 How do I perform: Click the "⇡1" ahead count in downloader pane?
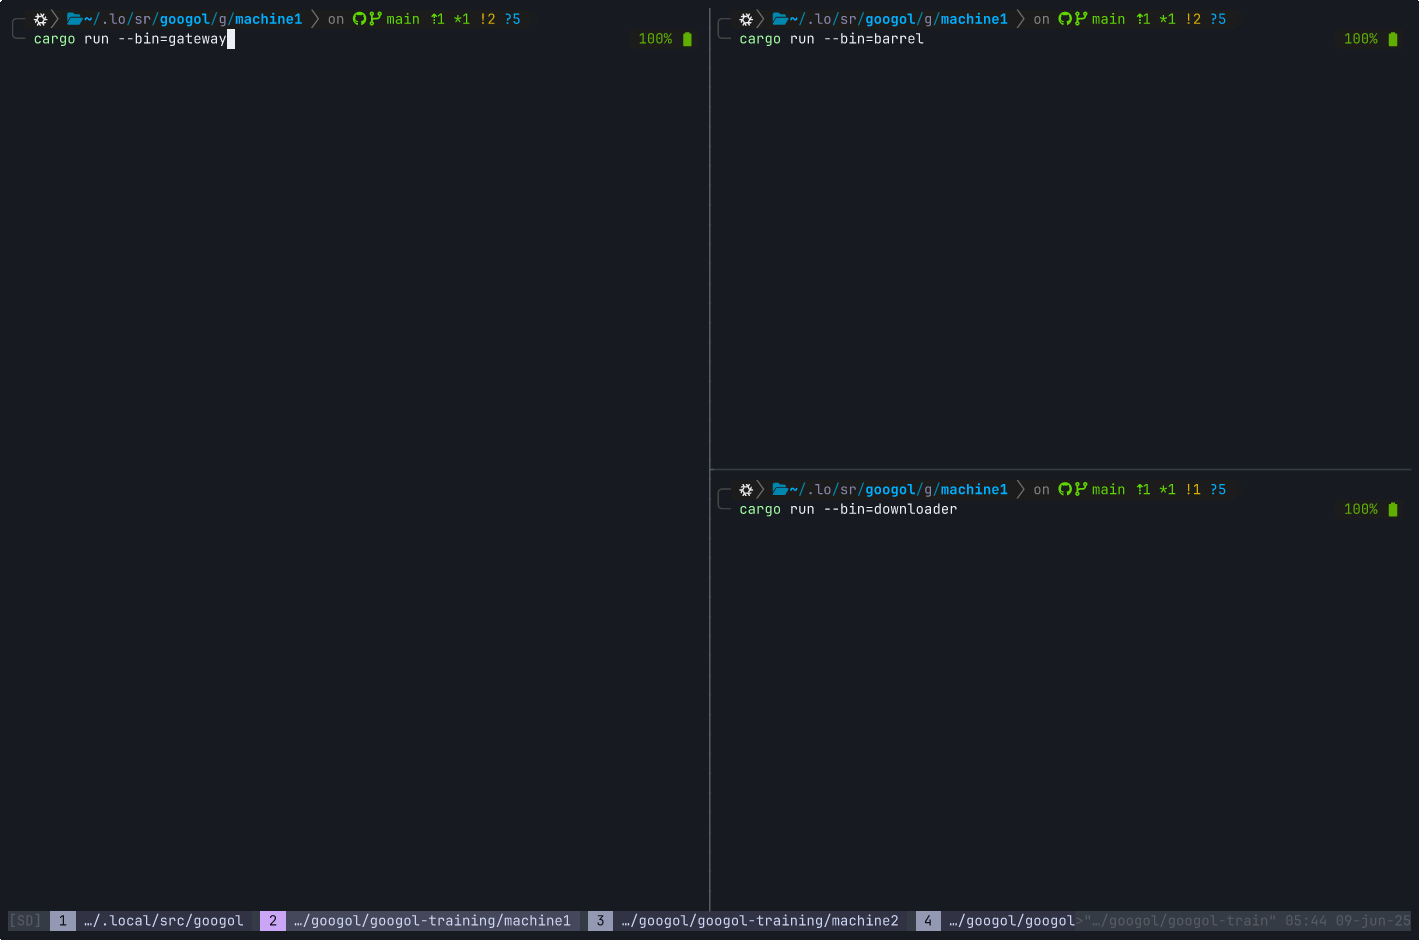1142,489
